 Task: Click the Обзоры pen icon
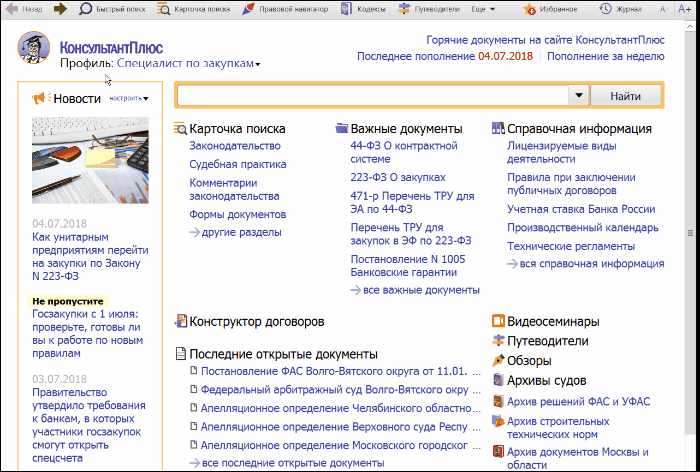[x=498, y=360]
